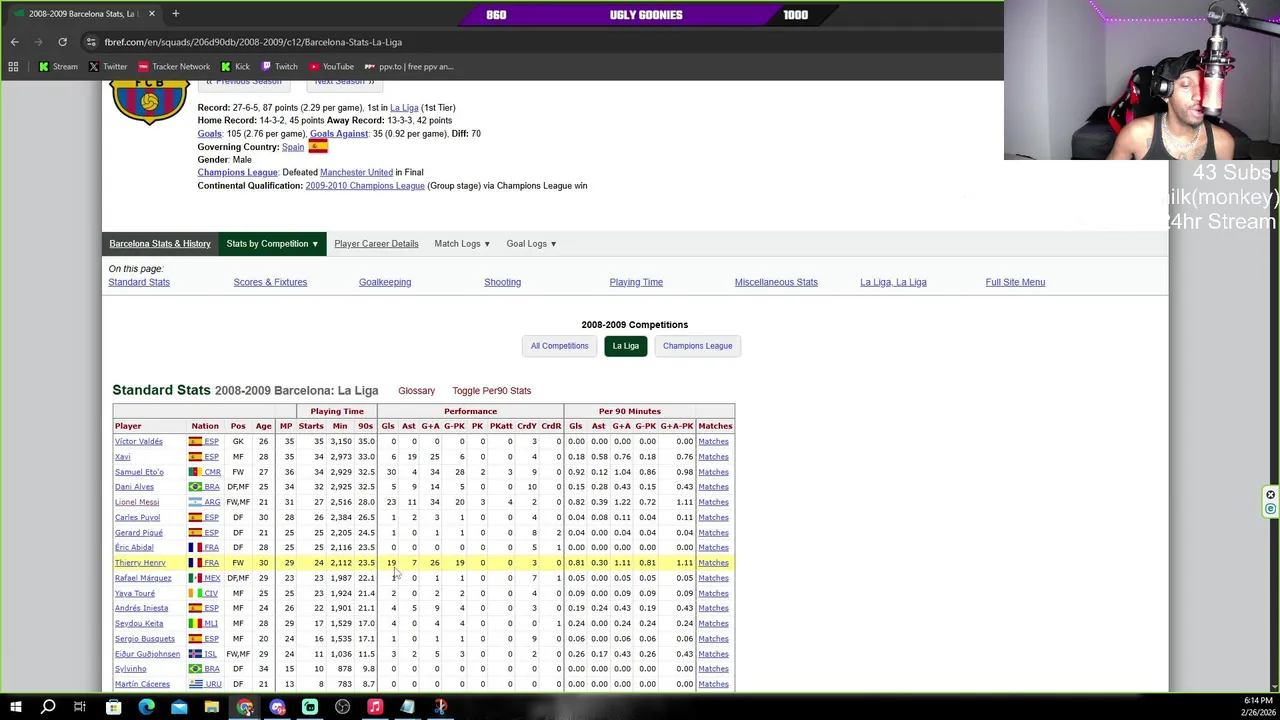Image resolution: width=1280 pixels, height=720 pixels.
Task: Open Lionel Messi player page
Action: [x=137, y=502]
